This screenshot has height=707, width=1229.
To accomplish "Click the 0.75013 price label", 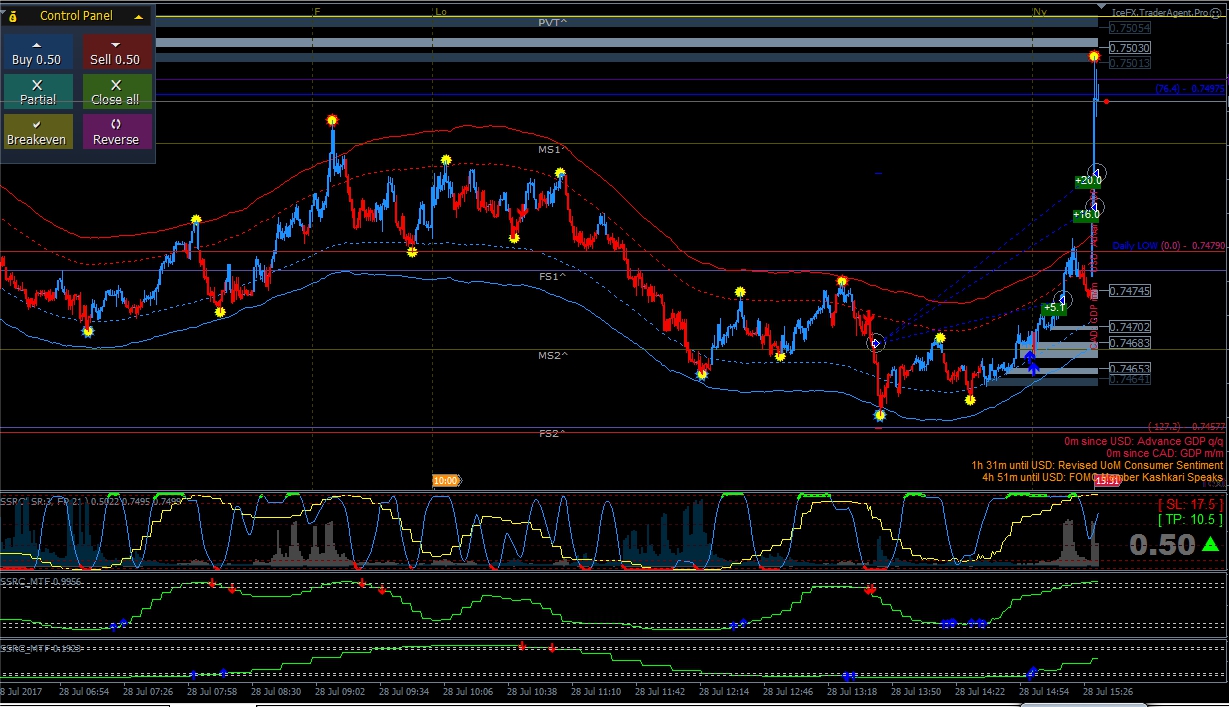I will 1130,64.
